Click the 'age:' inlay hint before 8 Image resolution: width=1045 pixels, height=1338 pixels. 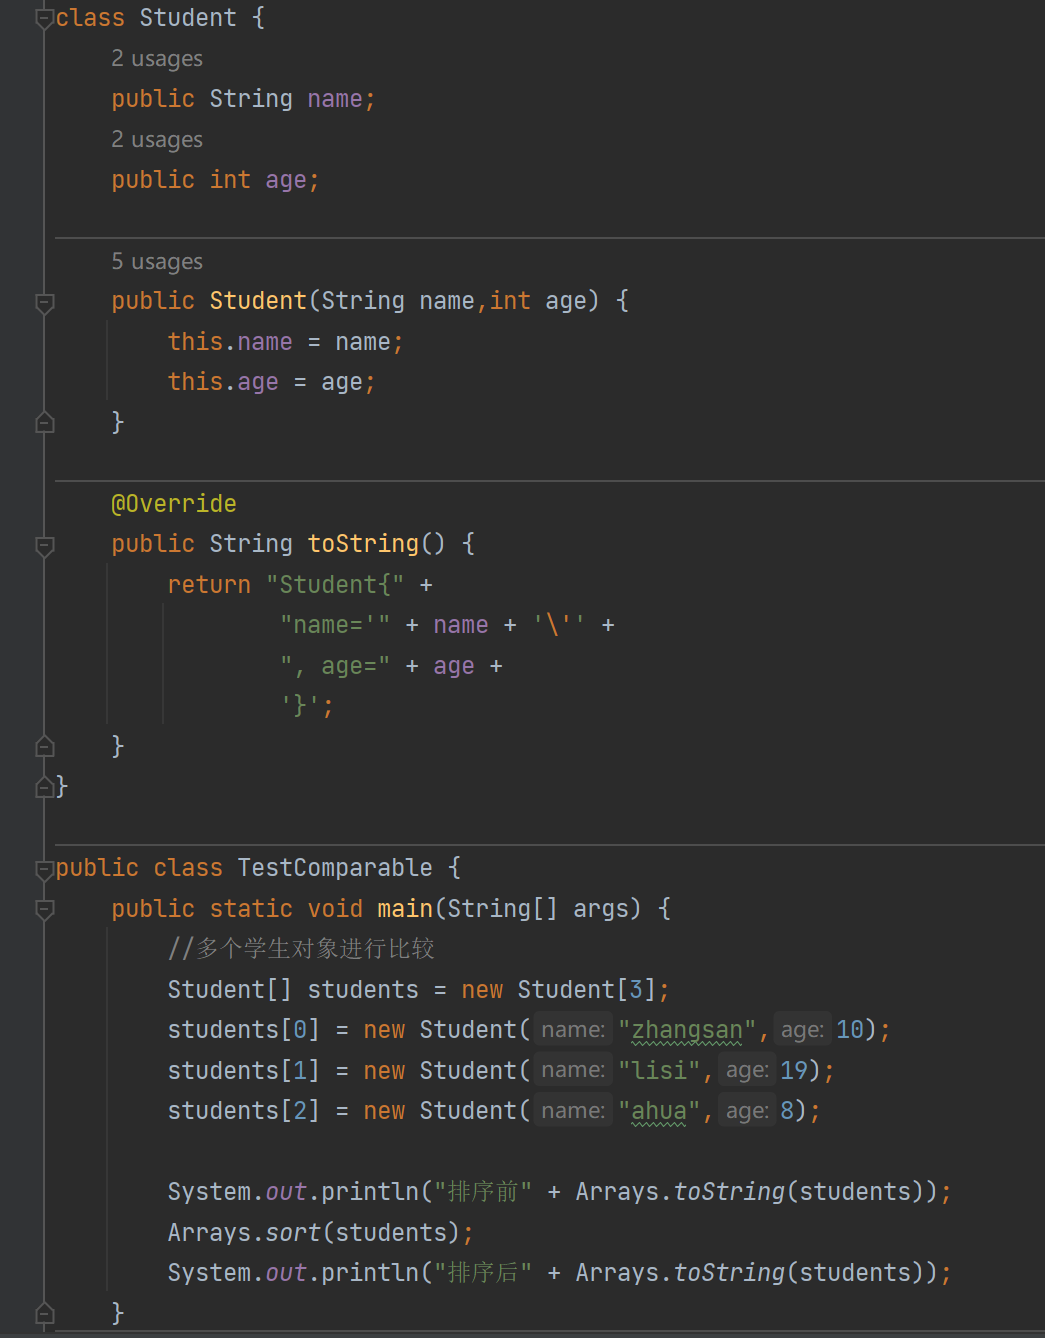point(747,1111)
